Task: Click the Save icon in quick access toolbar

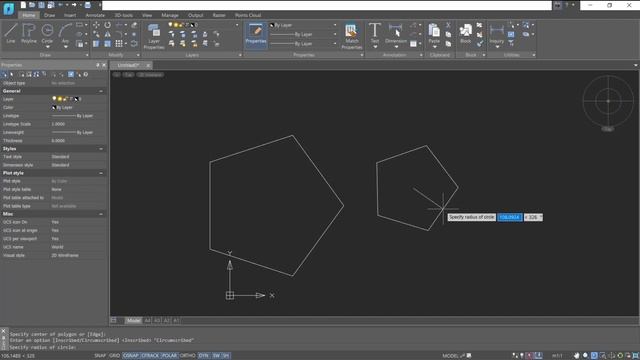Action: 42,5
